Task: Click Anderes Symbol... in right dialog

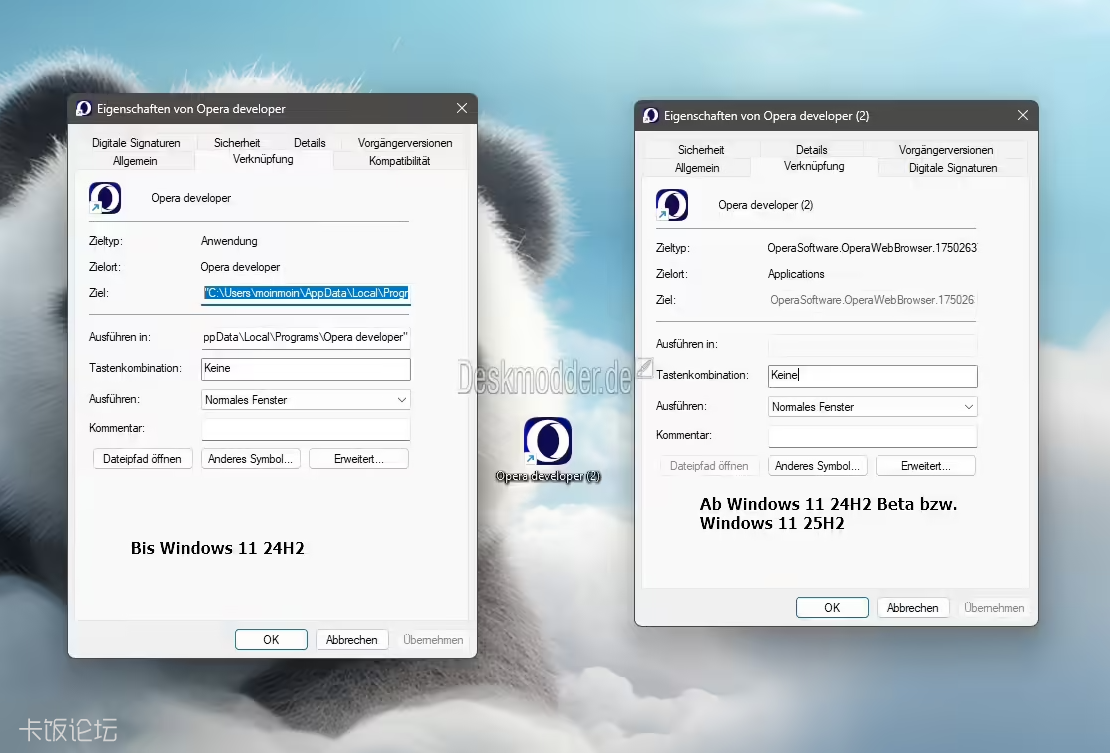Action: 818,466
